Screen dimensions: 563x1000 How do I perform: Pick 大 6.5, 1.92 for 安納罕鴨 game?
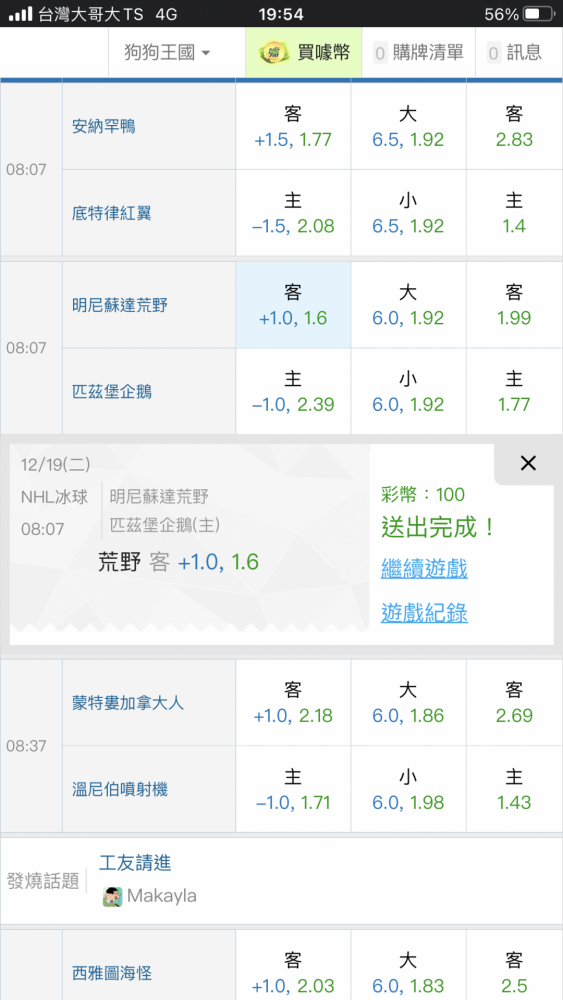pyautogui.click(x=408, y=126)
